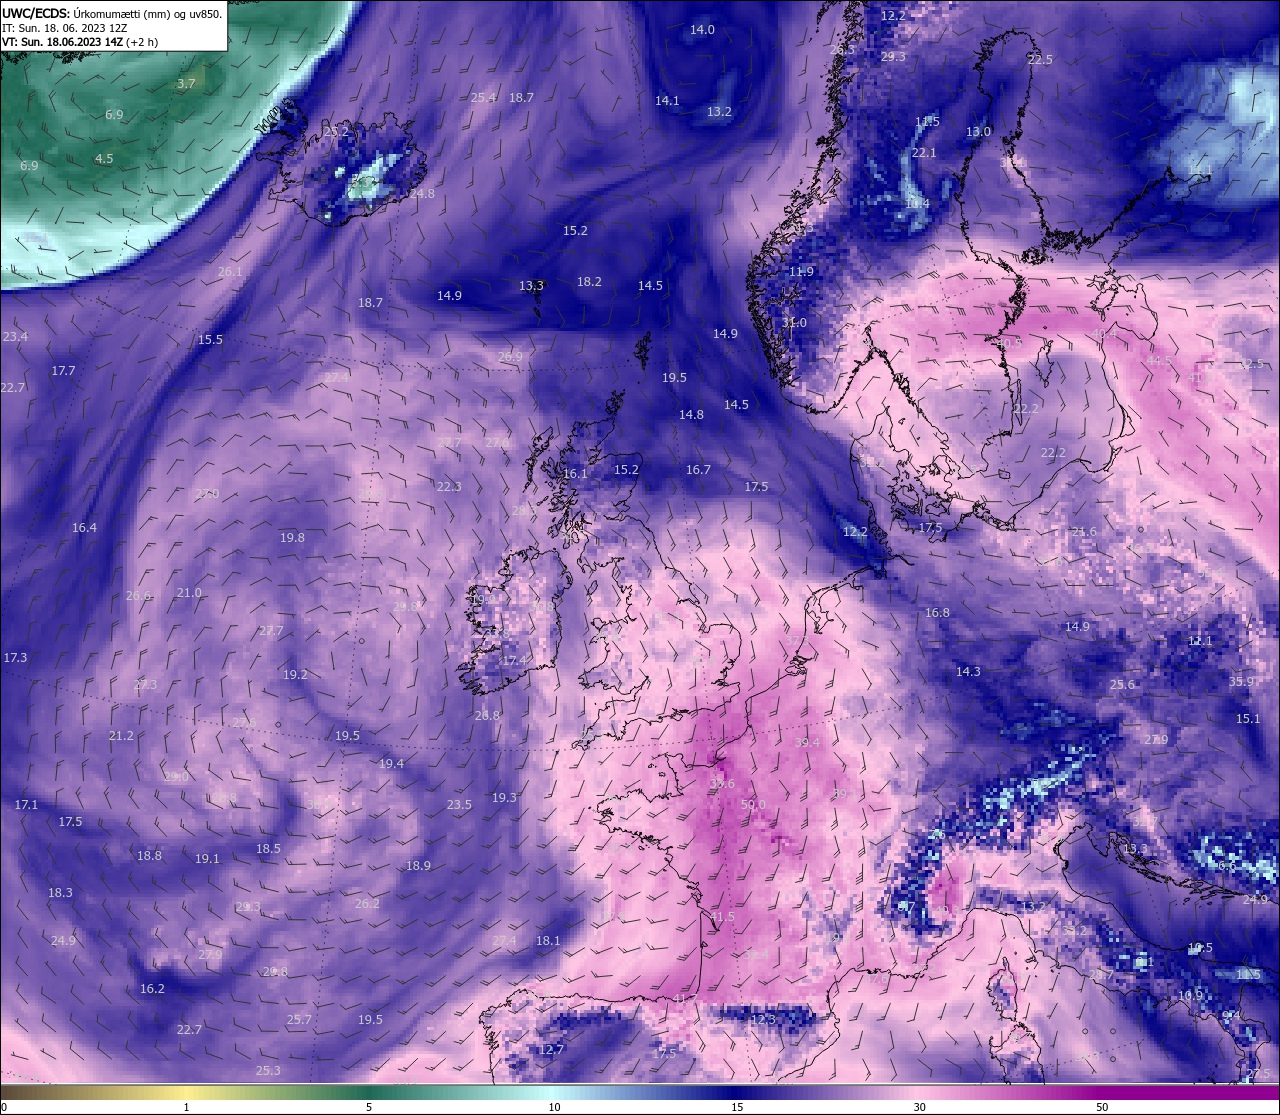The height and width of the screenshot is (1115, 1280).
Task: Click the legend scale label 30
Action: point(919,1107)
